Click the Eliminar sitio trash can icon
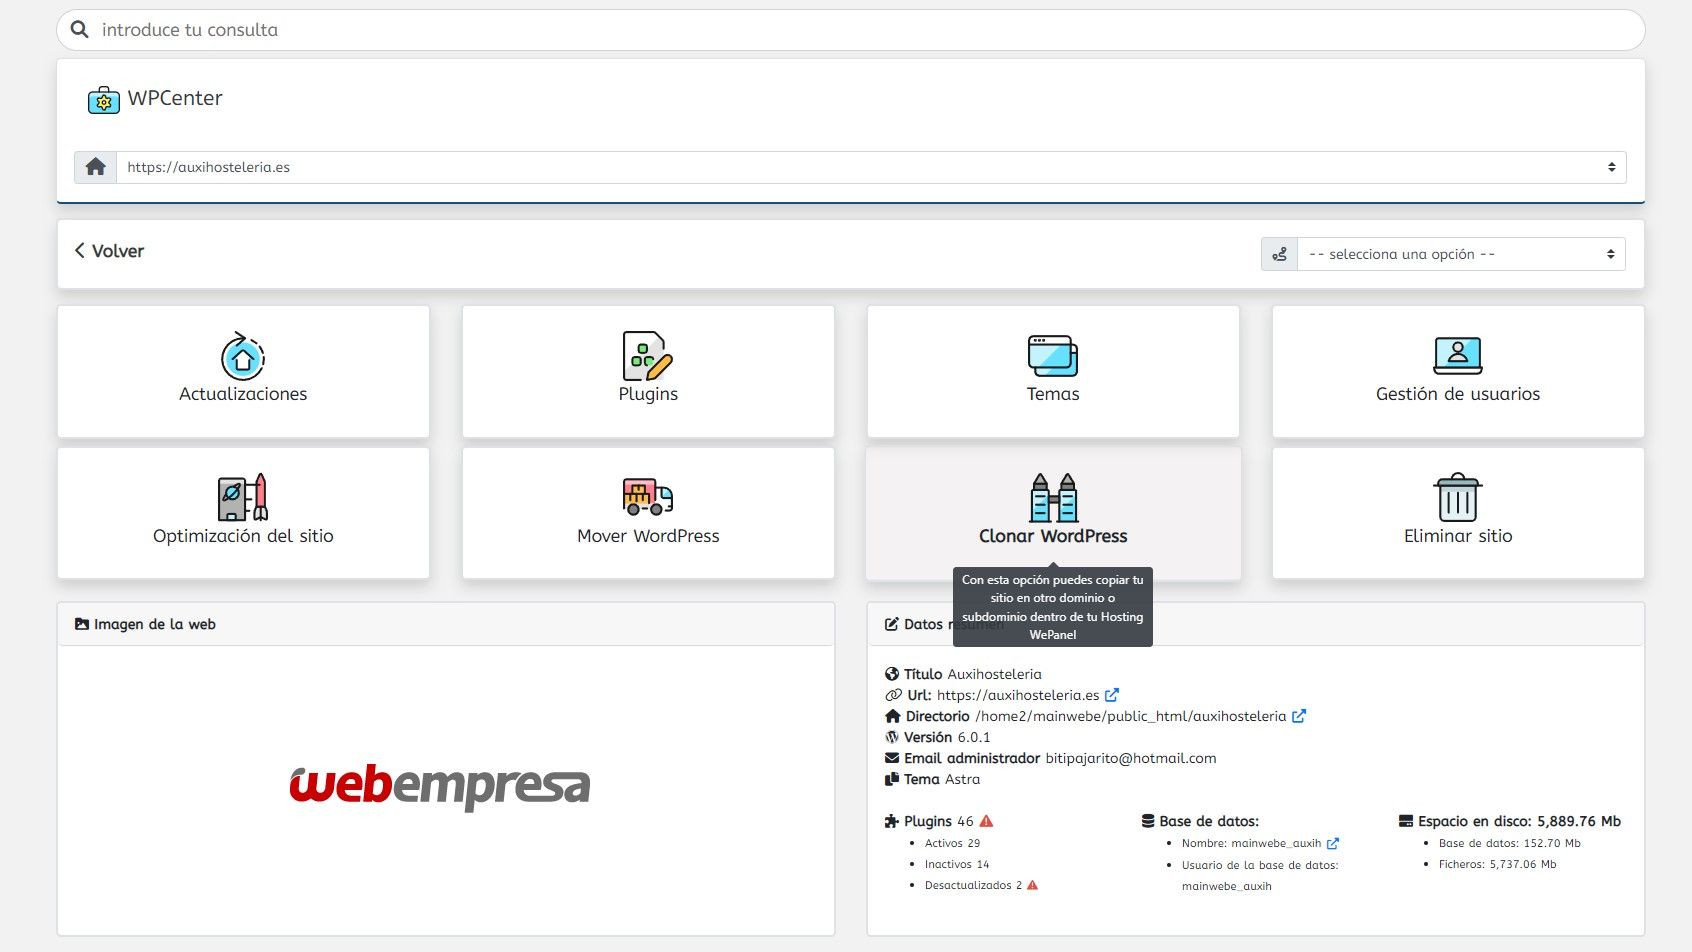Viewport: 1692px width, 952px height. coord(1458,497)
